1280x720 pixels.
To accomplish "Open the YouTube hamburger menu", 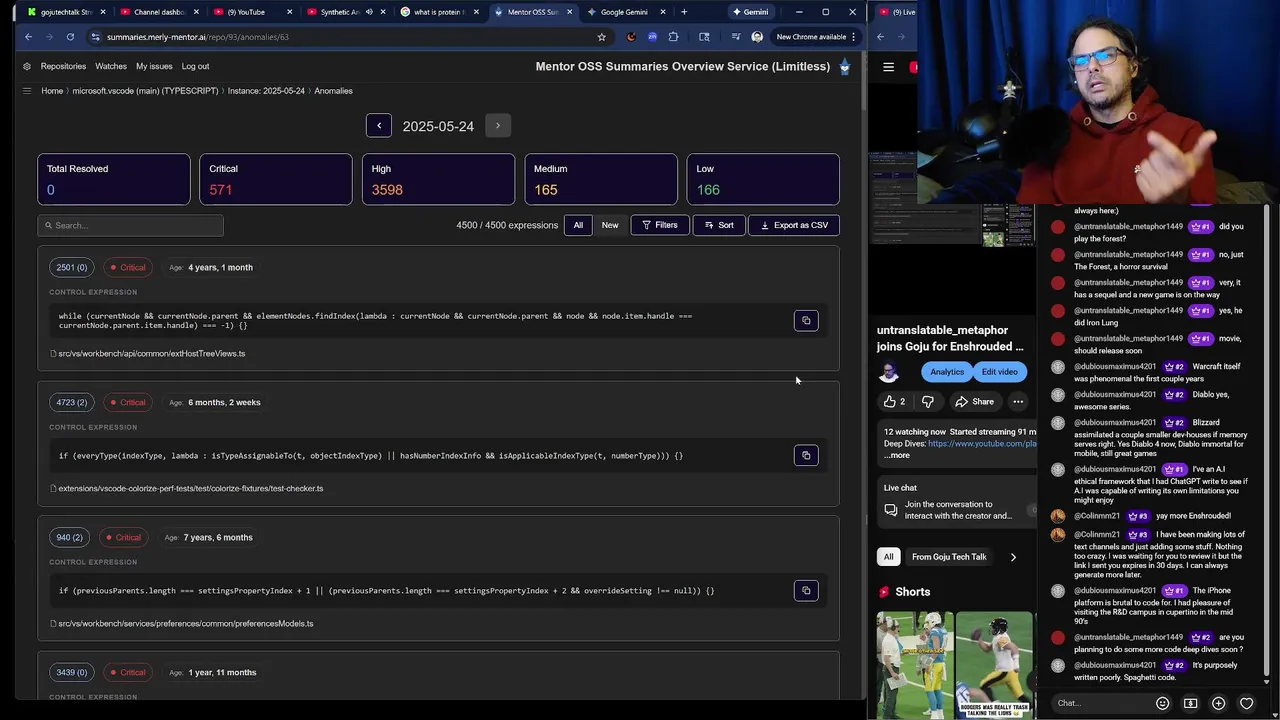I will point(888,67).
